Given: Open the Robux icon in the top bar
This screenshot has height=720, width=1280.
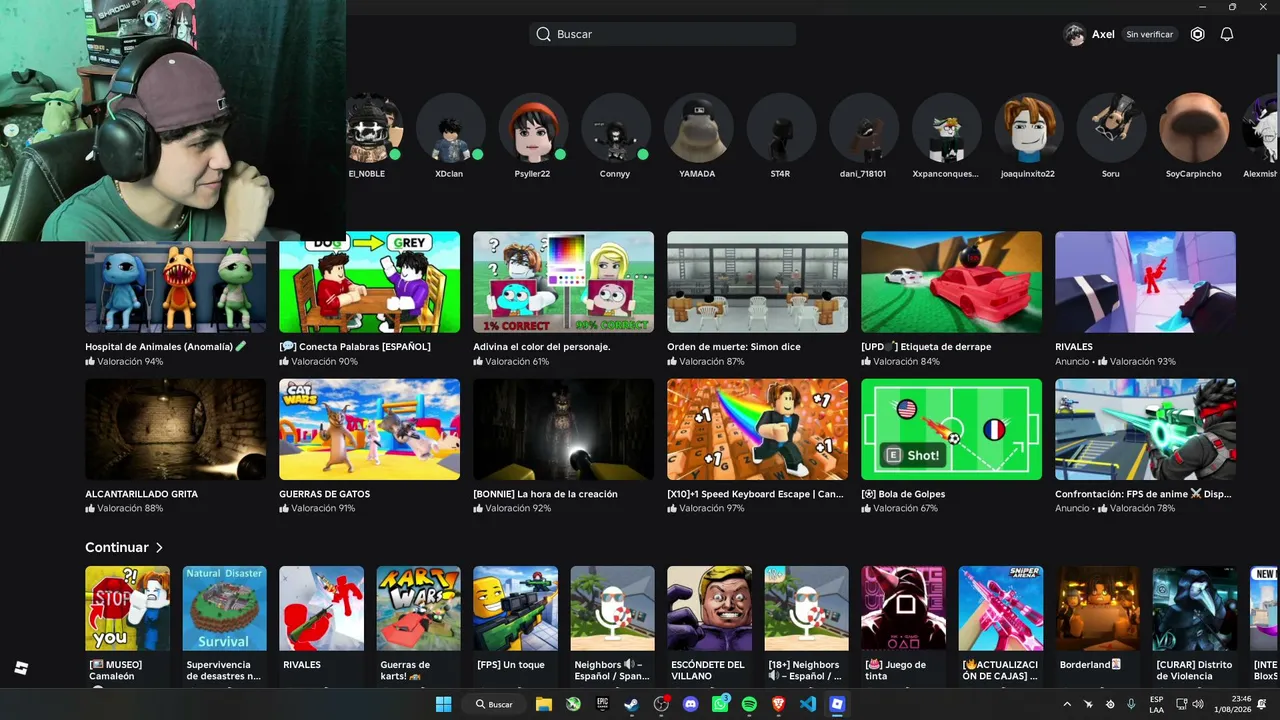Looking at the screenshot, I should pyautogui.click(x=1197, y=34).
